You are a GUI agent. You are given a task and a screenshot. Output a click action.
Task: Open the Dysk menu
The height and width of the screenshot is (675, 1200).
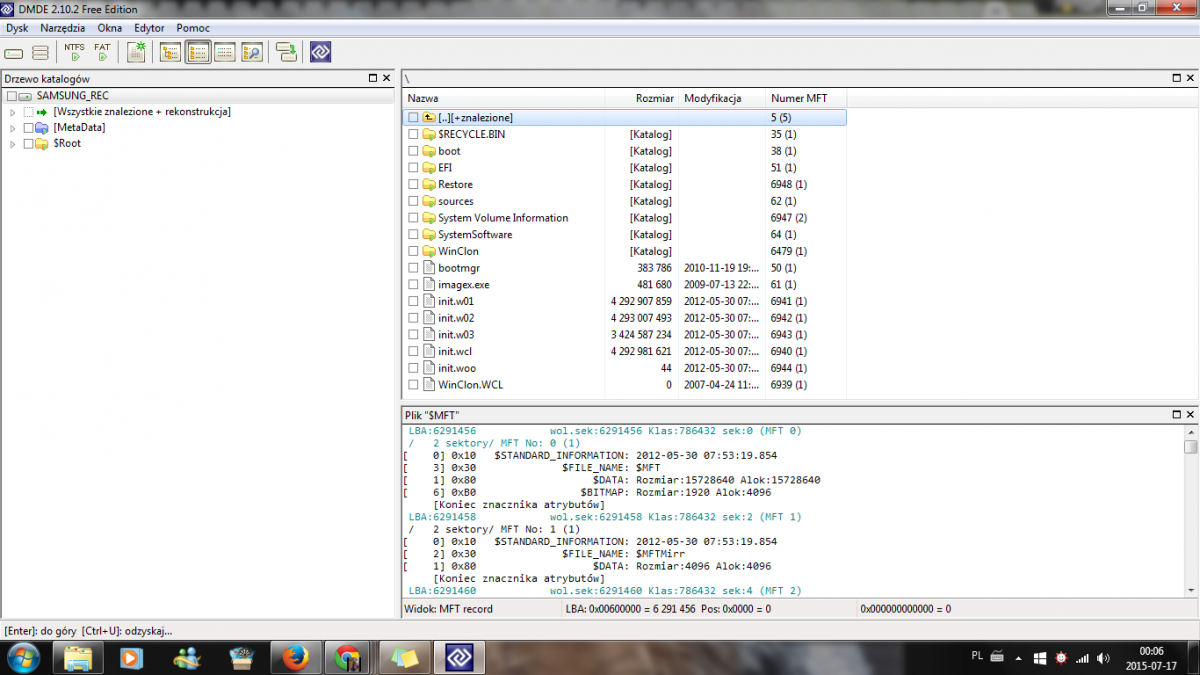coord(17,28)
